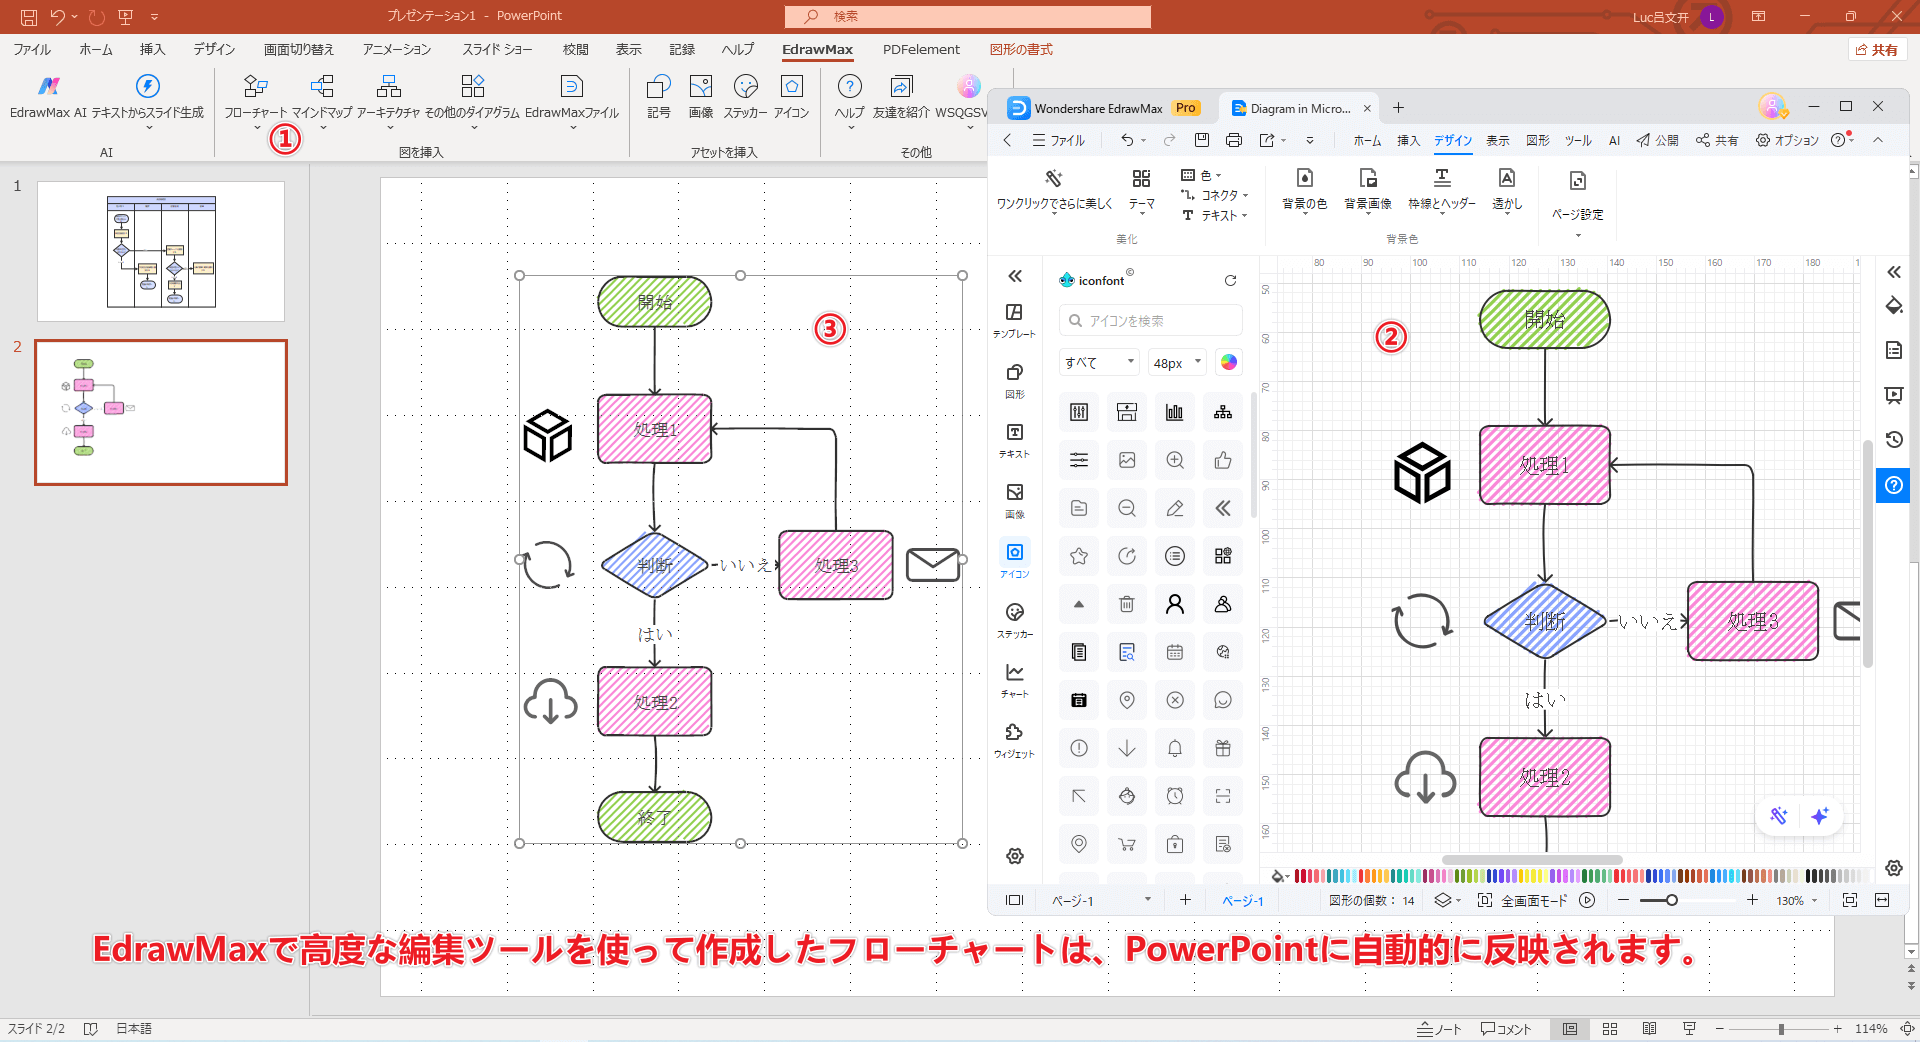Insert asset image with 画像 ribbon icon

pos(701,97)
